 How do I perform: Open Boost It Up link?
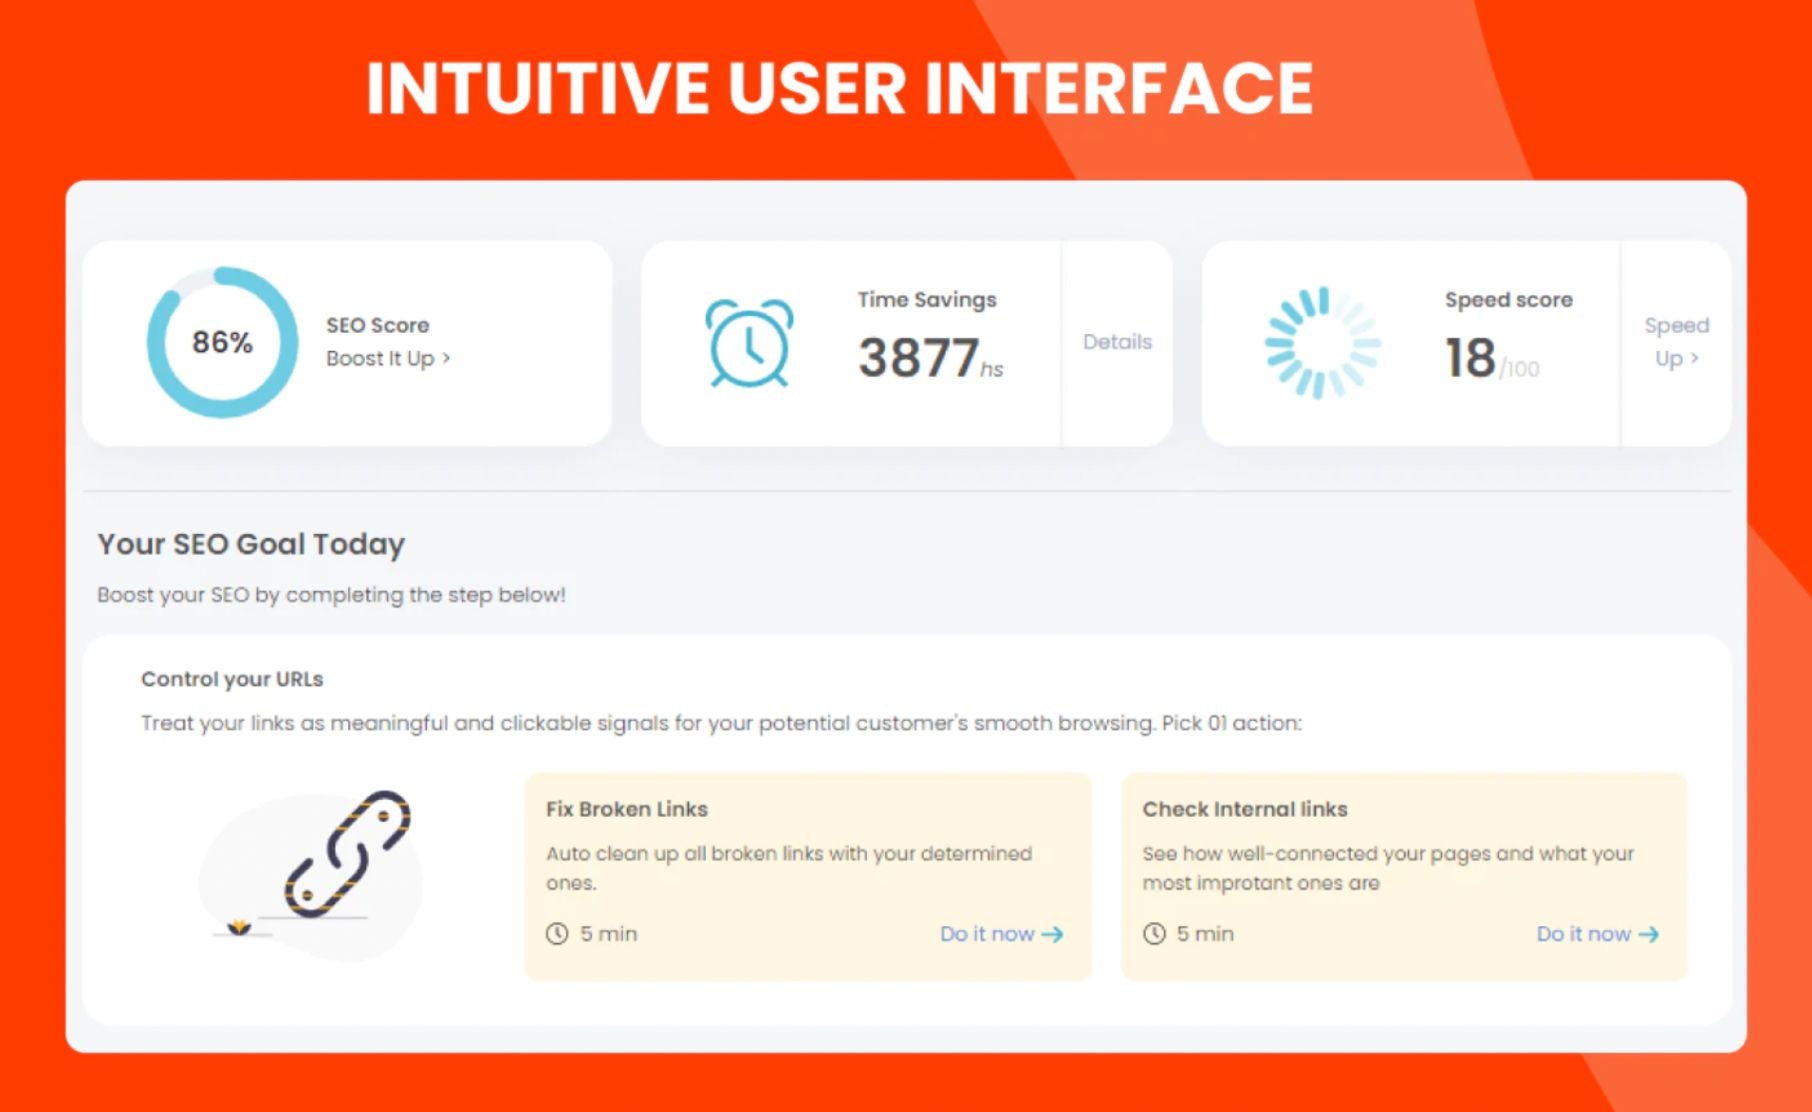coord(380,358)
